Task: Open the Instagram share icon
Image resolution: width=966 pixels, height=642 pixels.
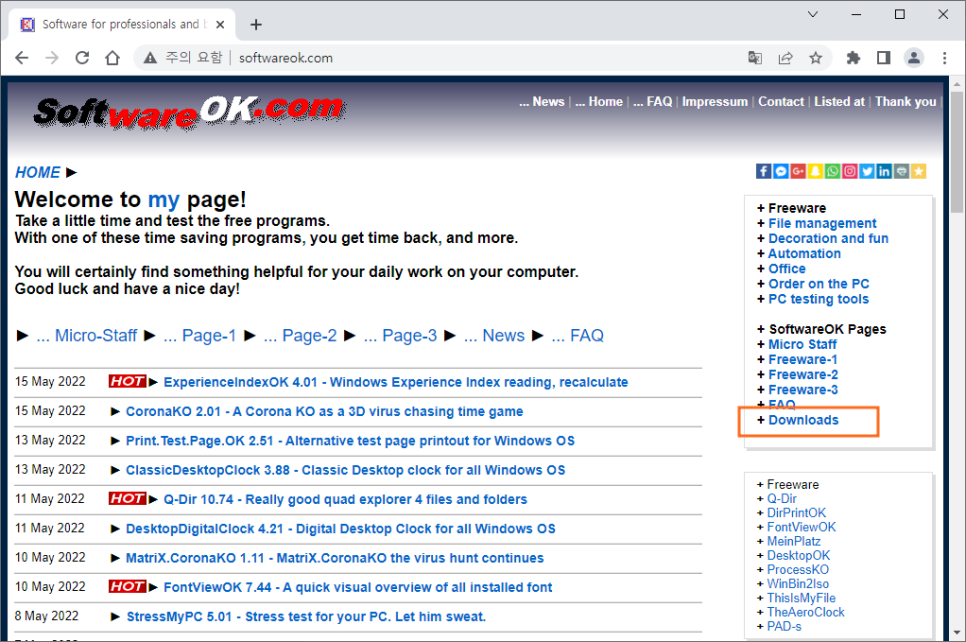Action: pos(850,171)
